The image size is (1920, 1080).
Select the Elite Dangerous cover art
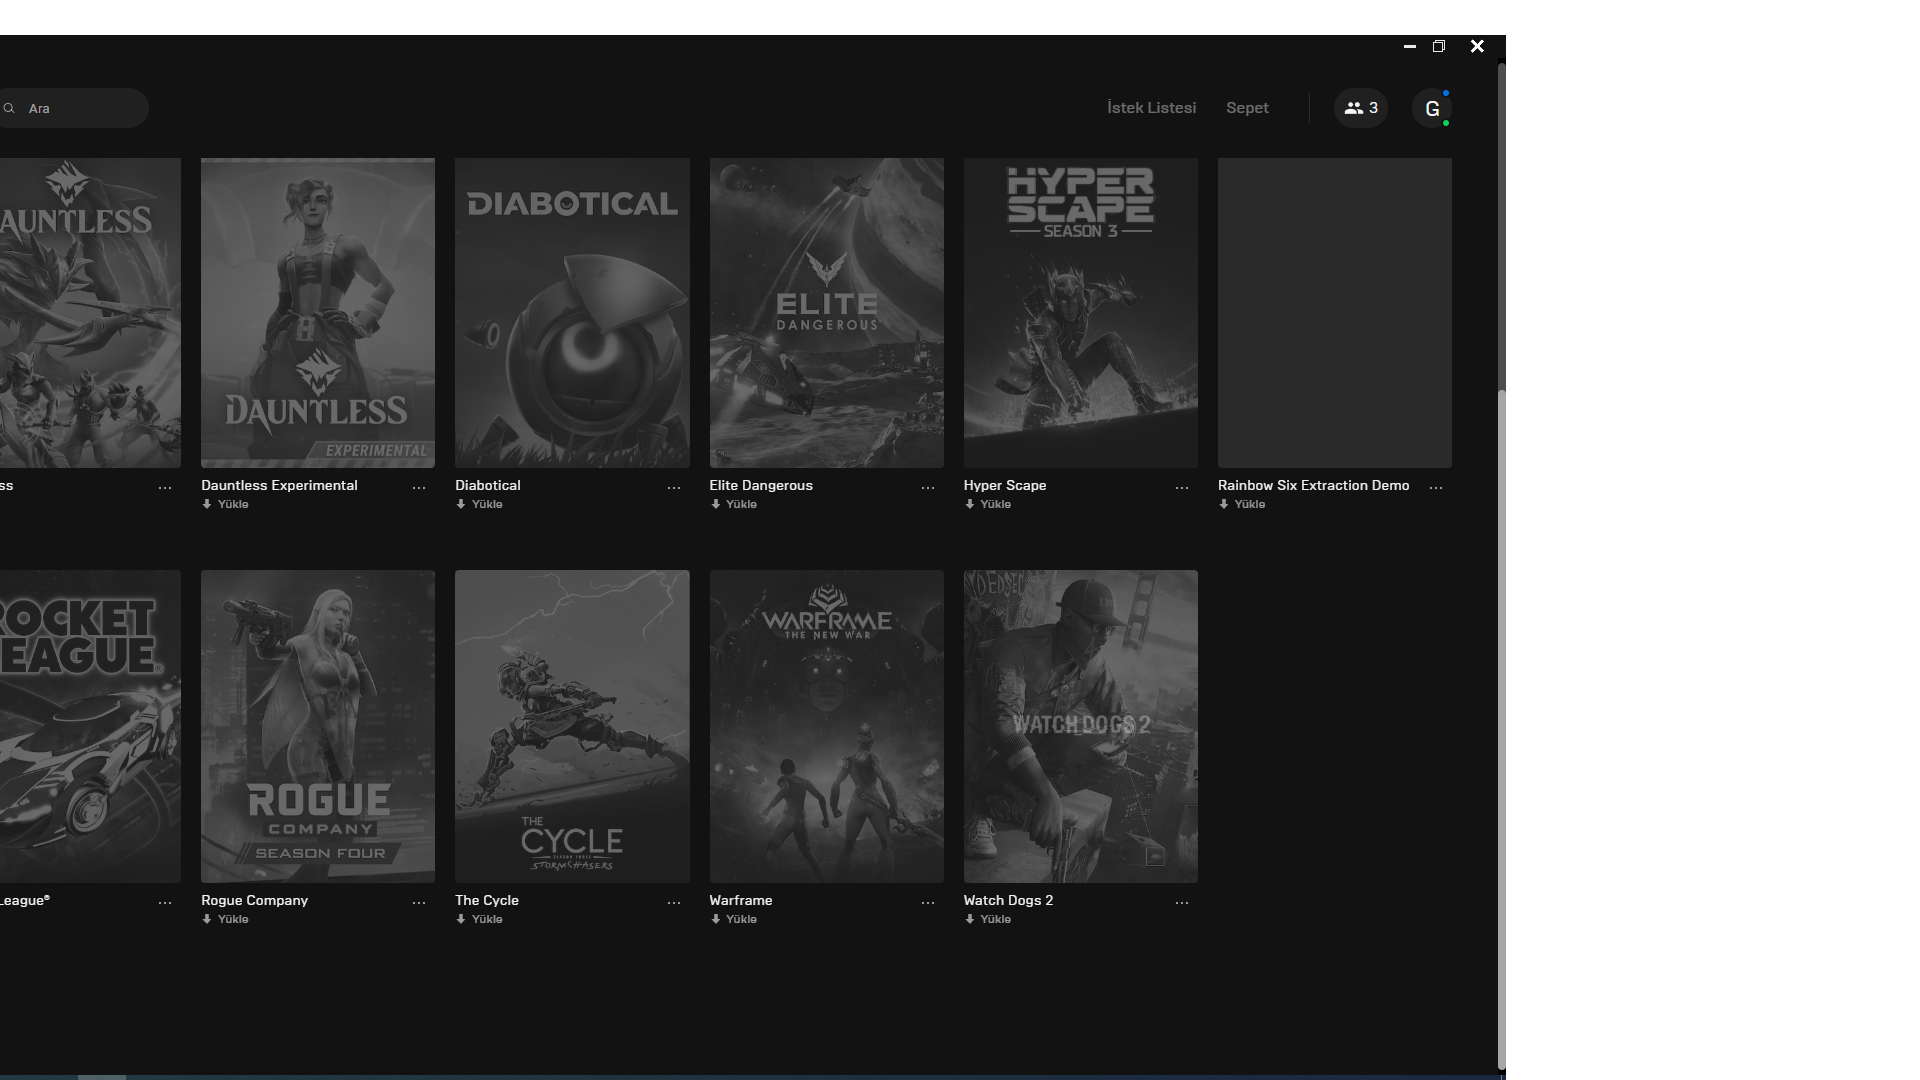(827, 312)
